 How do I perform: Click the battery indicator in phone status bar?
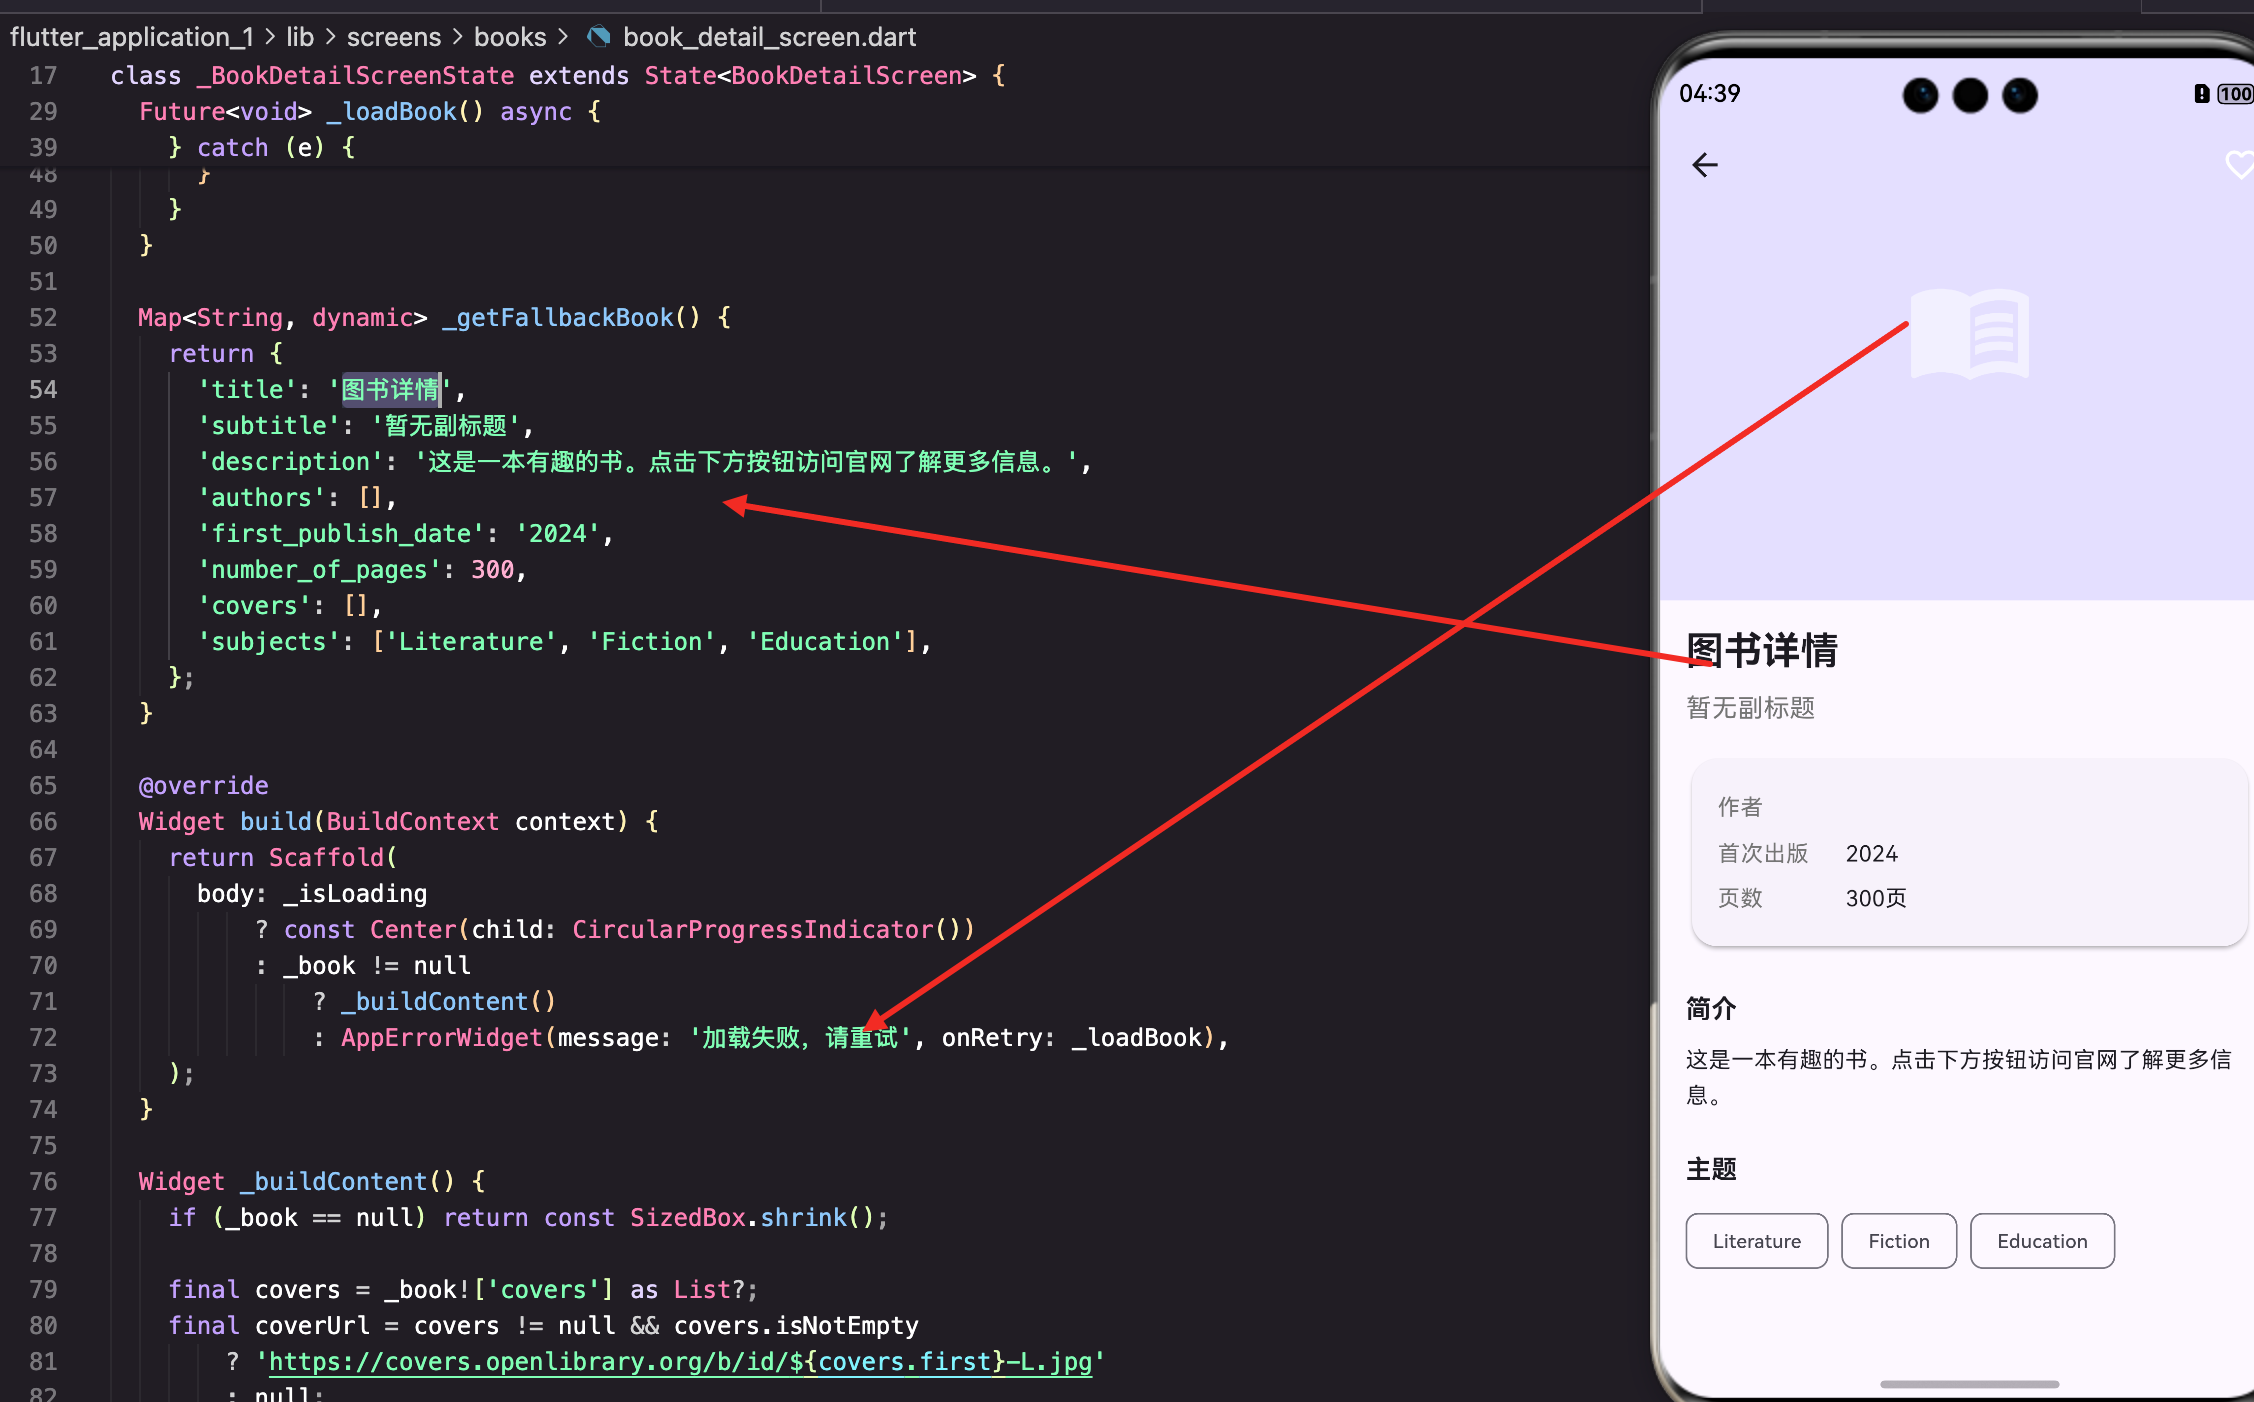[x=2234, y=94]
